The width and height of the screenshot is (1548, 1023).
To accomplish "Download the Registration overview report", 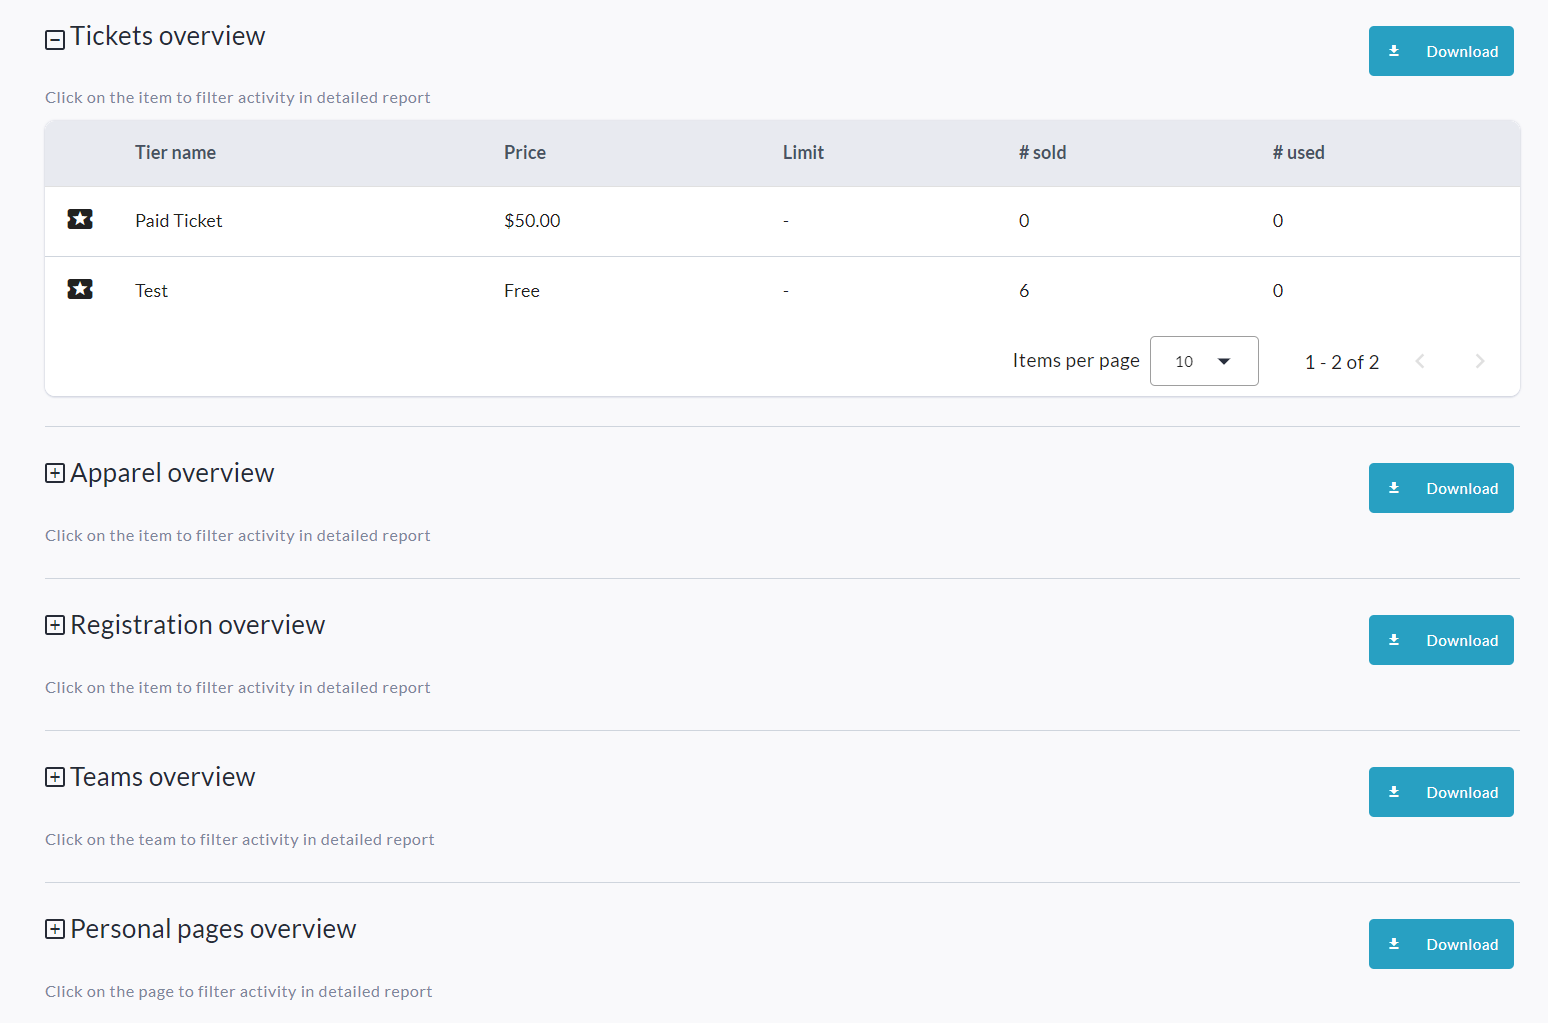I will [x=1440, y=640].
